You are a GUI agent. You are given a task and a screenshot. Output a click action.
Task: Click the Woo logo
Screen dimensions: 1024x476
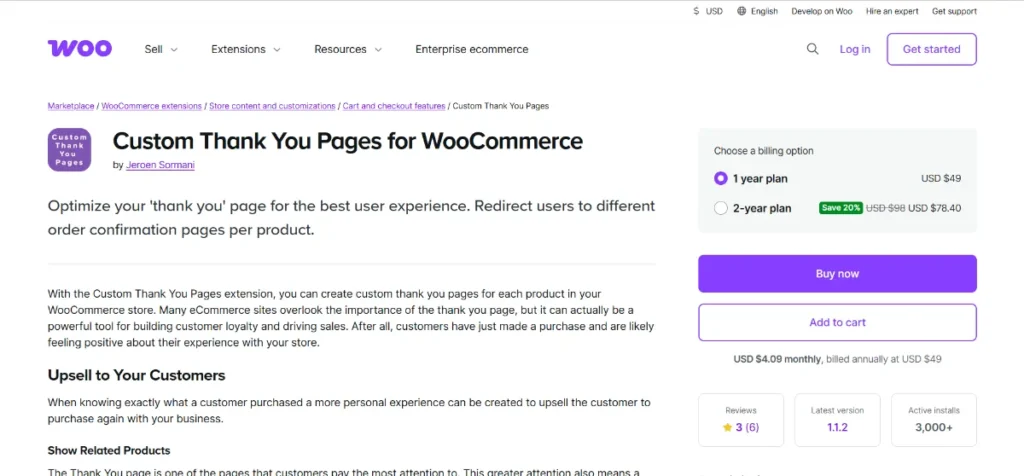(x=80, y=48)
